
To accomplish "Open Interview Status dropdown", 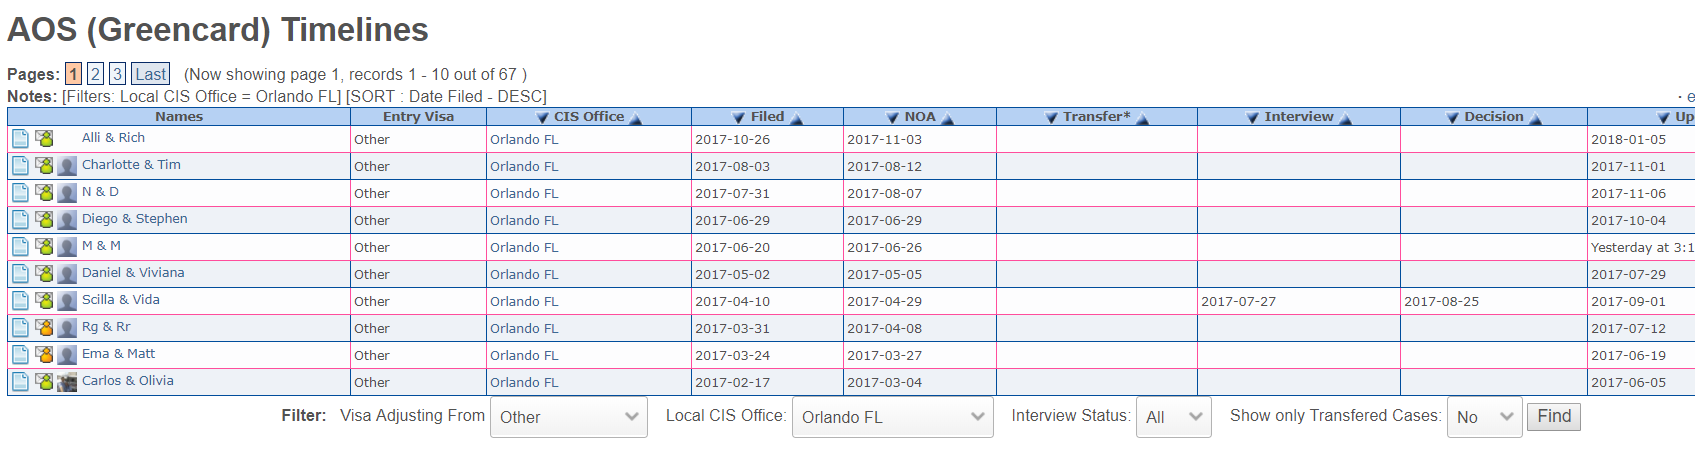I will [1173, 417].
